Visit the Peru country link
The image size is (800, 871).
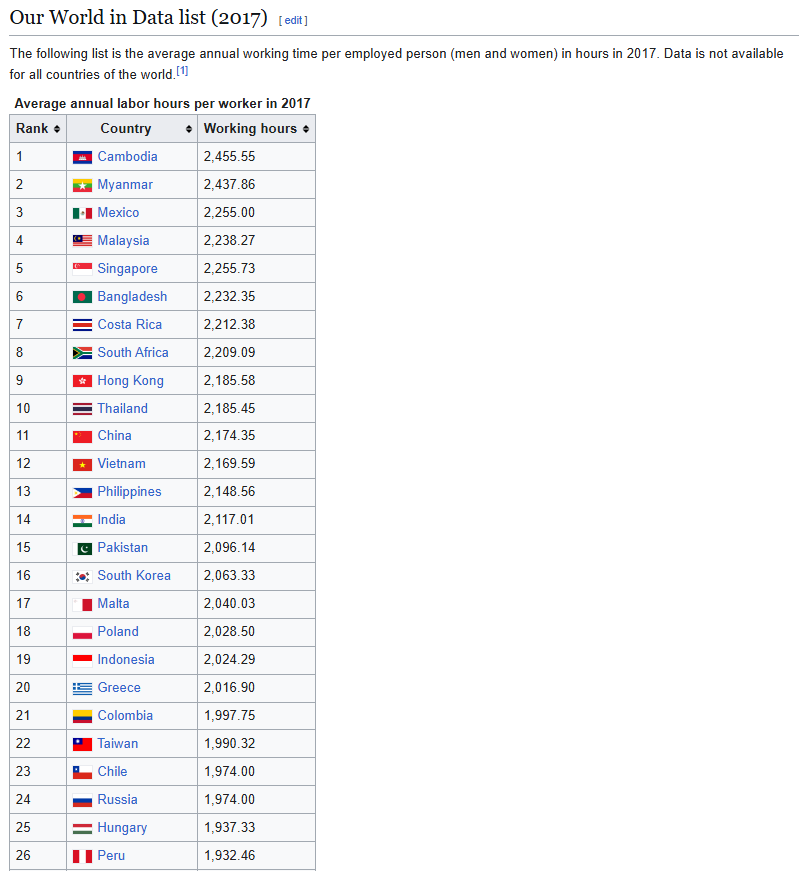pos(111,855)
